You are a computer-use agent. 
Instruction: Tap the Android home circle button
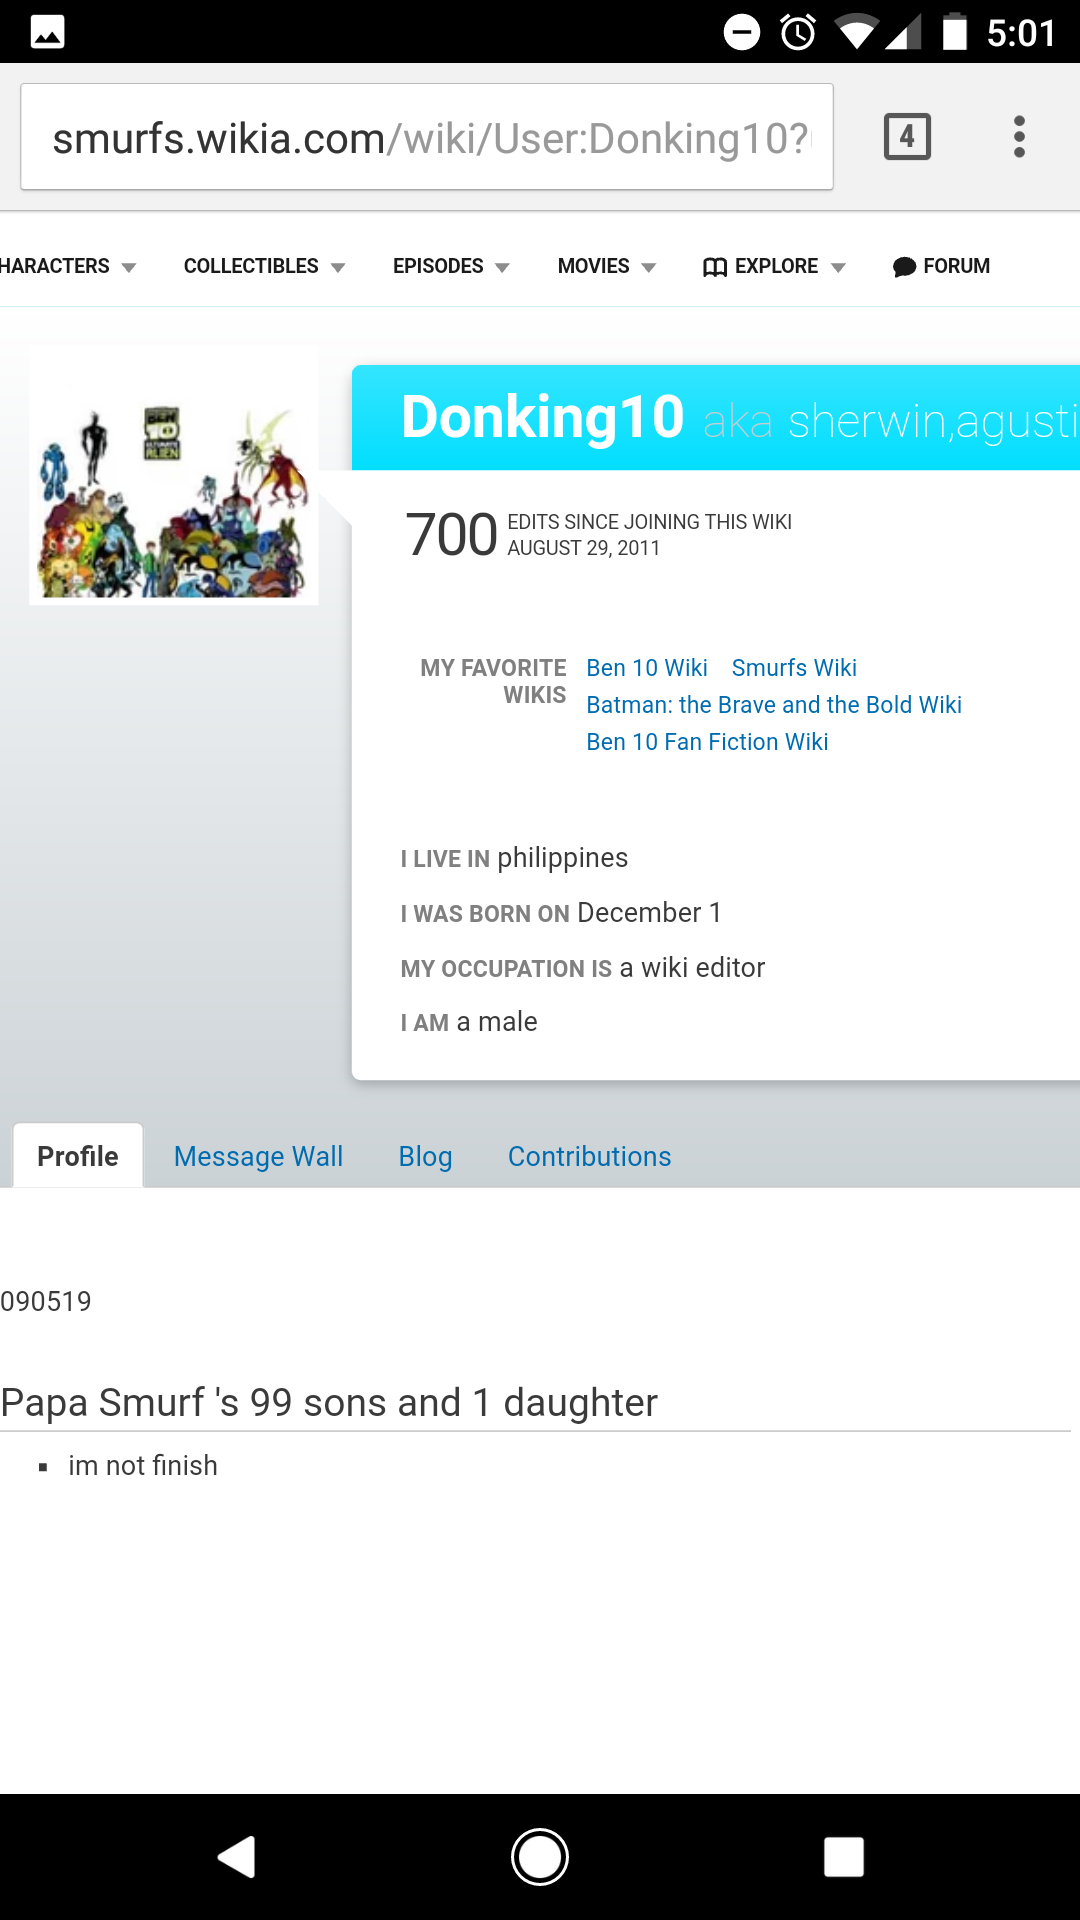point(540,1857)
